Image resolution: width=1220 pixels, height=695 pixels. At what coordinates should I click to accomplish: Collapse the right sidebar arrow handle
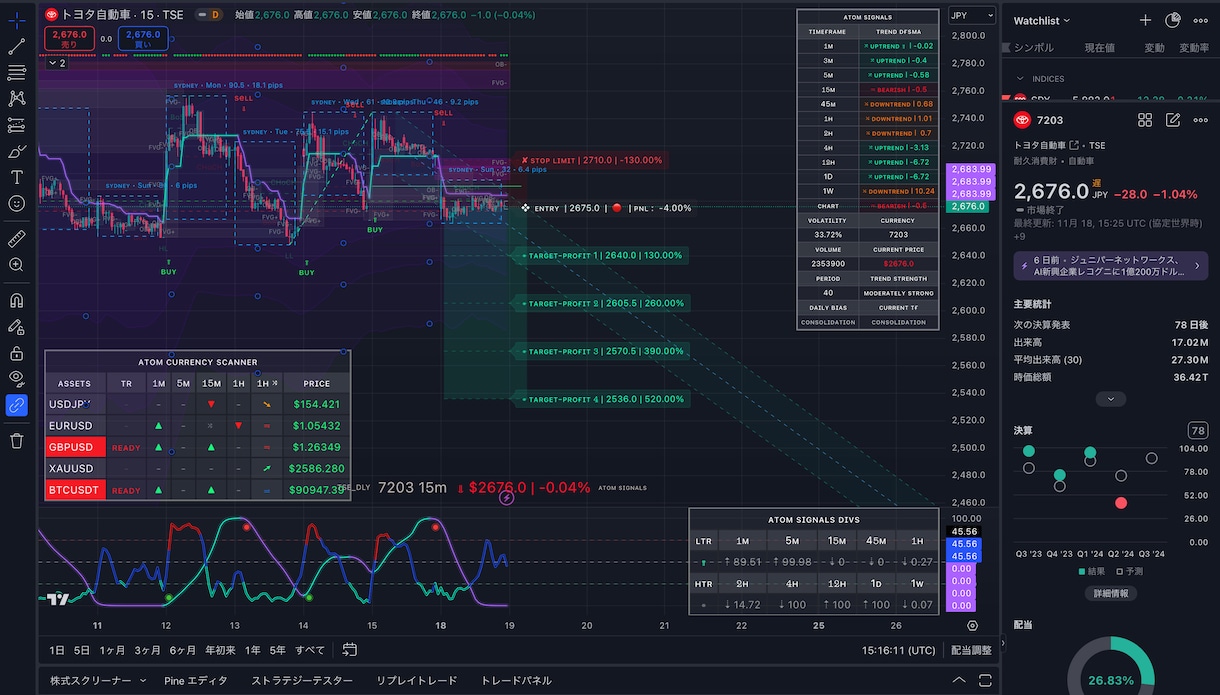tap(1003, 644)
